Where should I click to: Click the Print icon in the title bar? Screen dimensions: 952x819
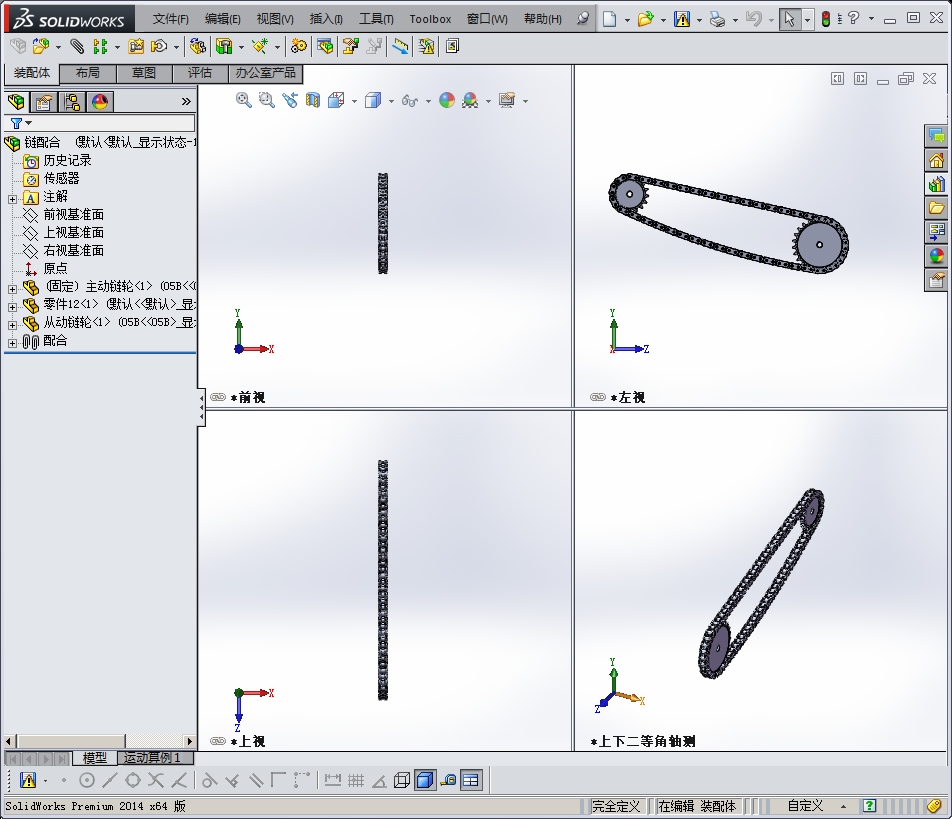pos(717,19)
